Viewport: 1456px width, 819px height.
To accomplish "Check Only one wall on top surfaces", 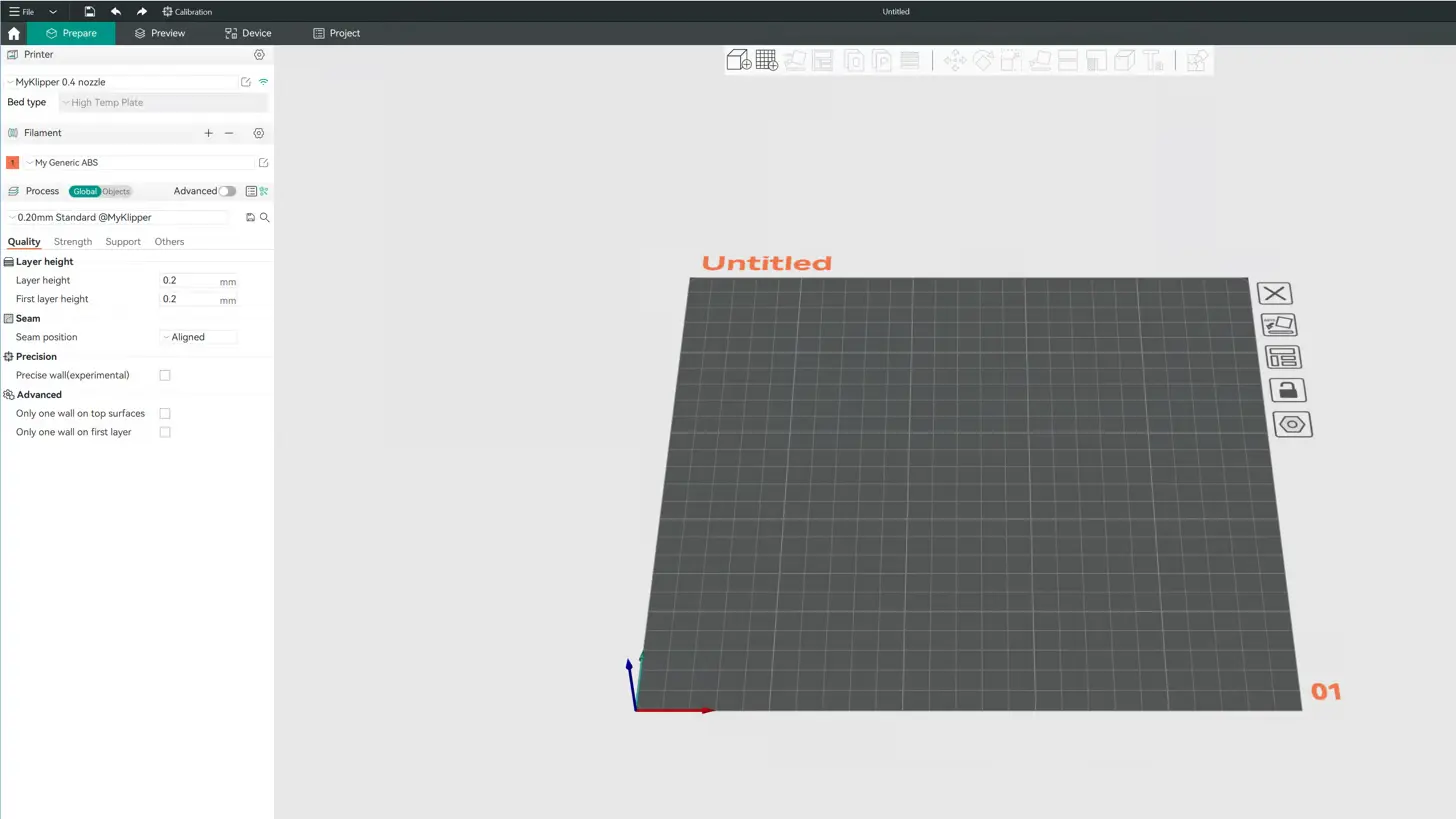I will pos(165,413).
